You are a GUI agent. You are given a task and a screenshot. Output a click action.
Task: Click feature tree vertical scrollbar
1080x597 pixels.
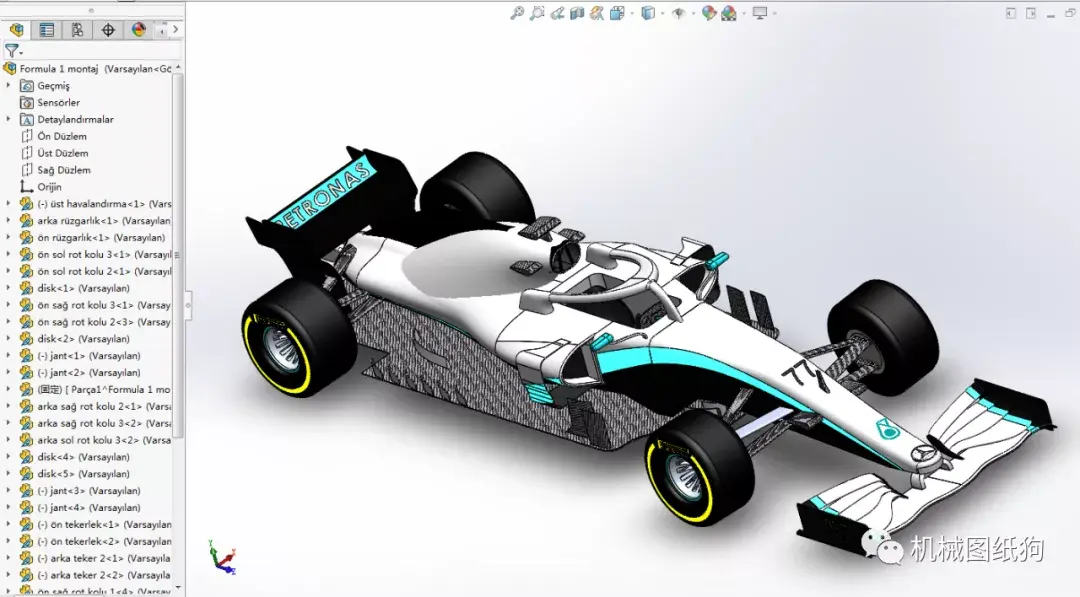click(178, 255)
